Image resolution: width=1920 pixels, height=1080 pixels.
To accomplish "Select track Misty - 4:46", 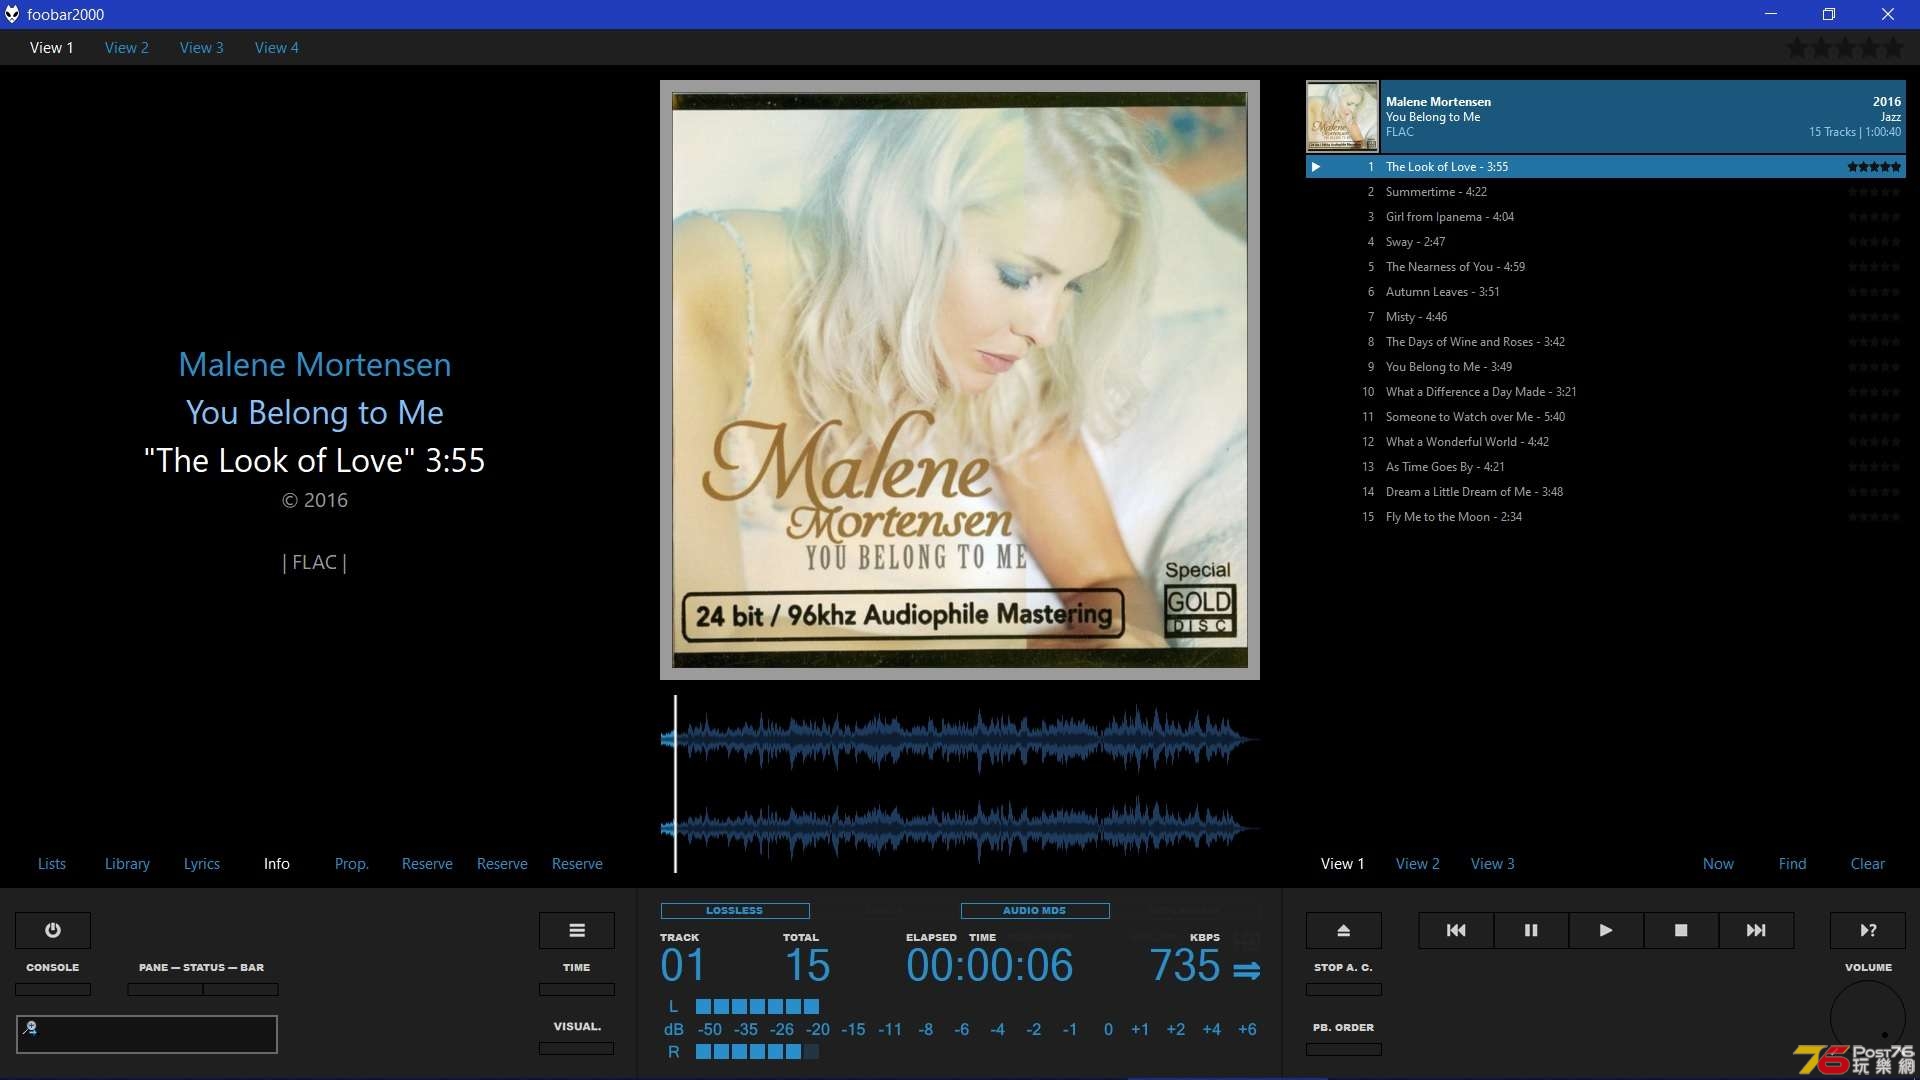I will coord(1606,317).
